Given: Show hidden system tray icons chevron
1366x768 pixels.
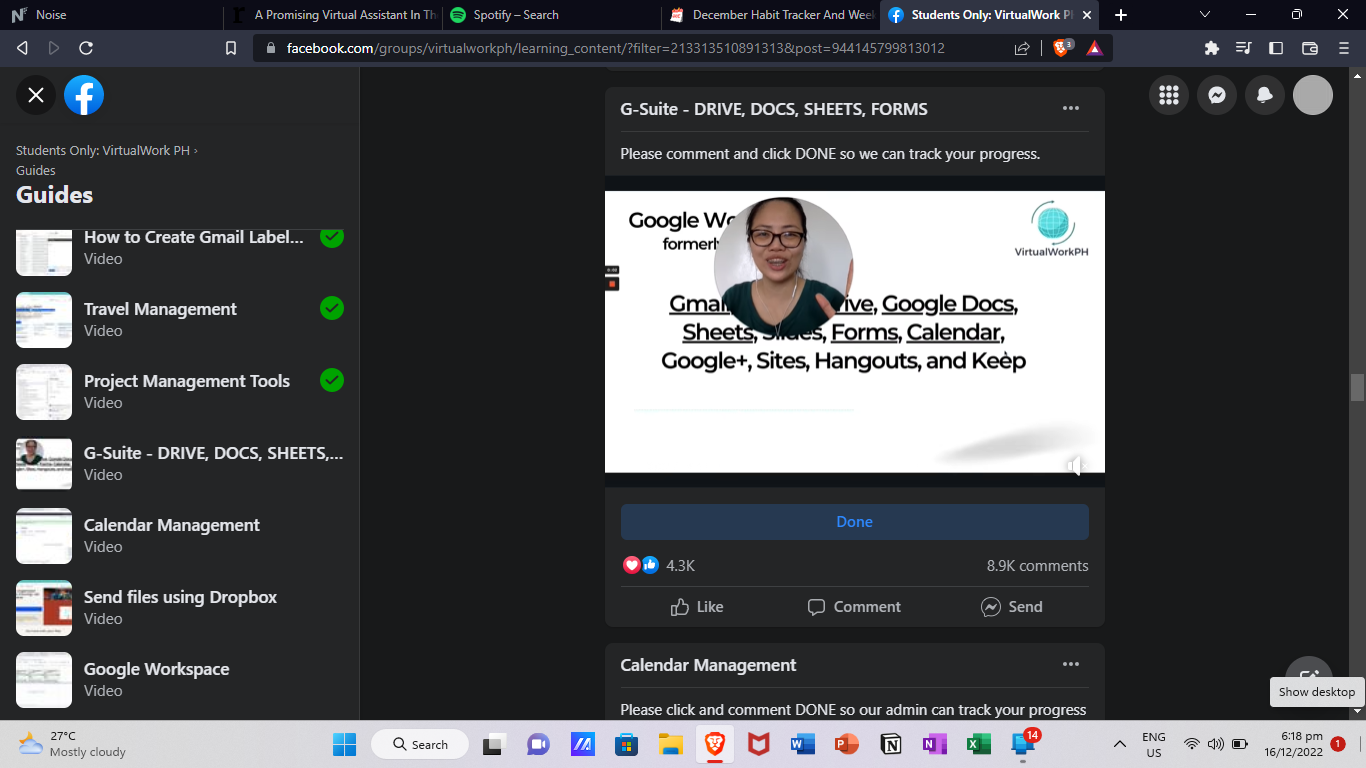Looking at the screenshot, I should (x=1120, y=744).
